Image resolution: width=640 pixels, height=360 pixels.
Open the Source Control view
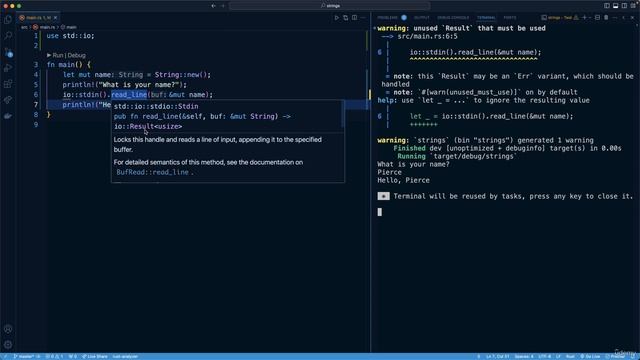pyautogui.click(x=8, y=52)
